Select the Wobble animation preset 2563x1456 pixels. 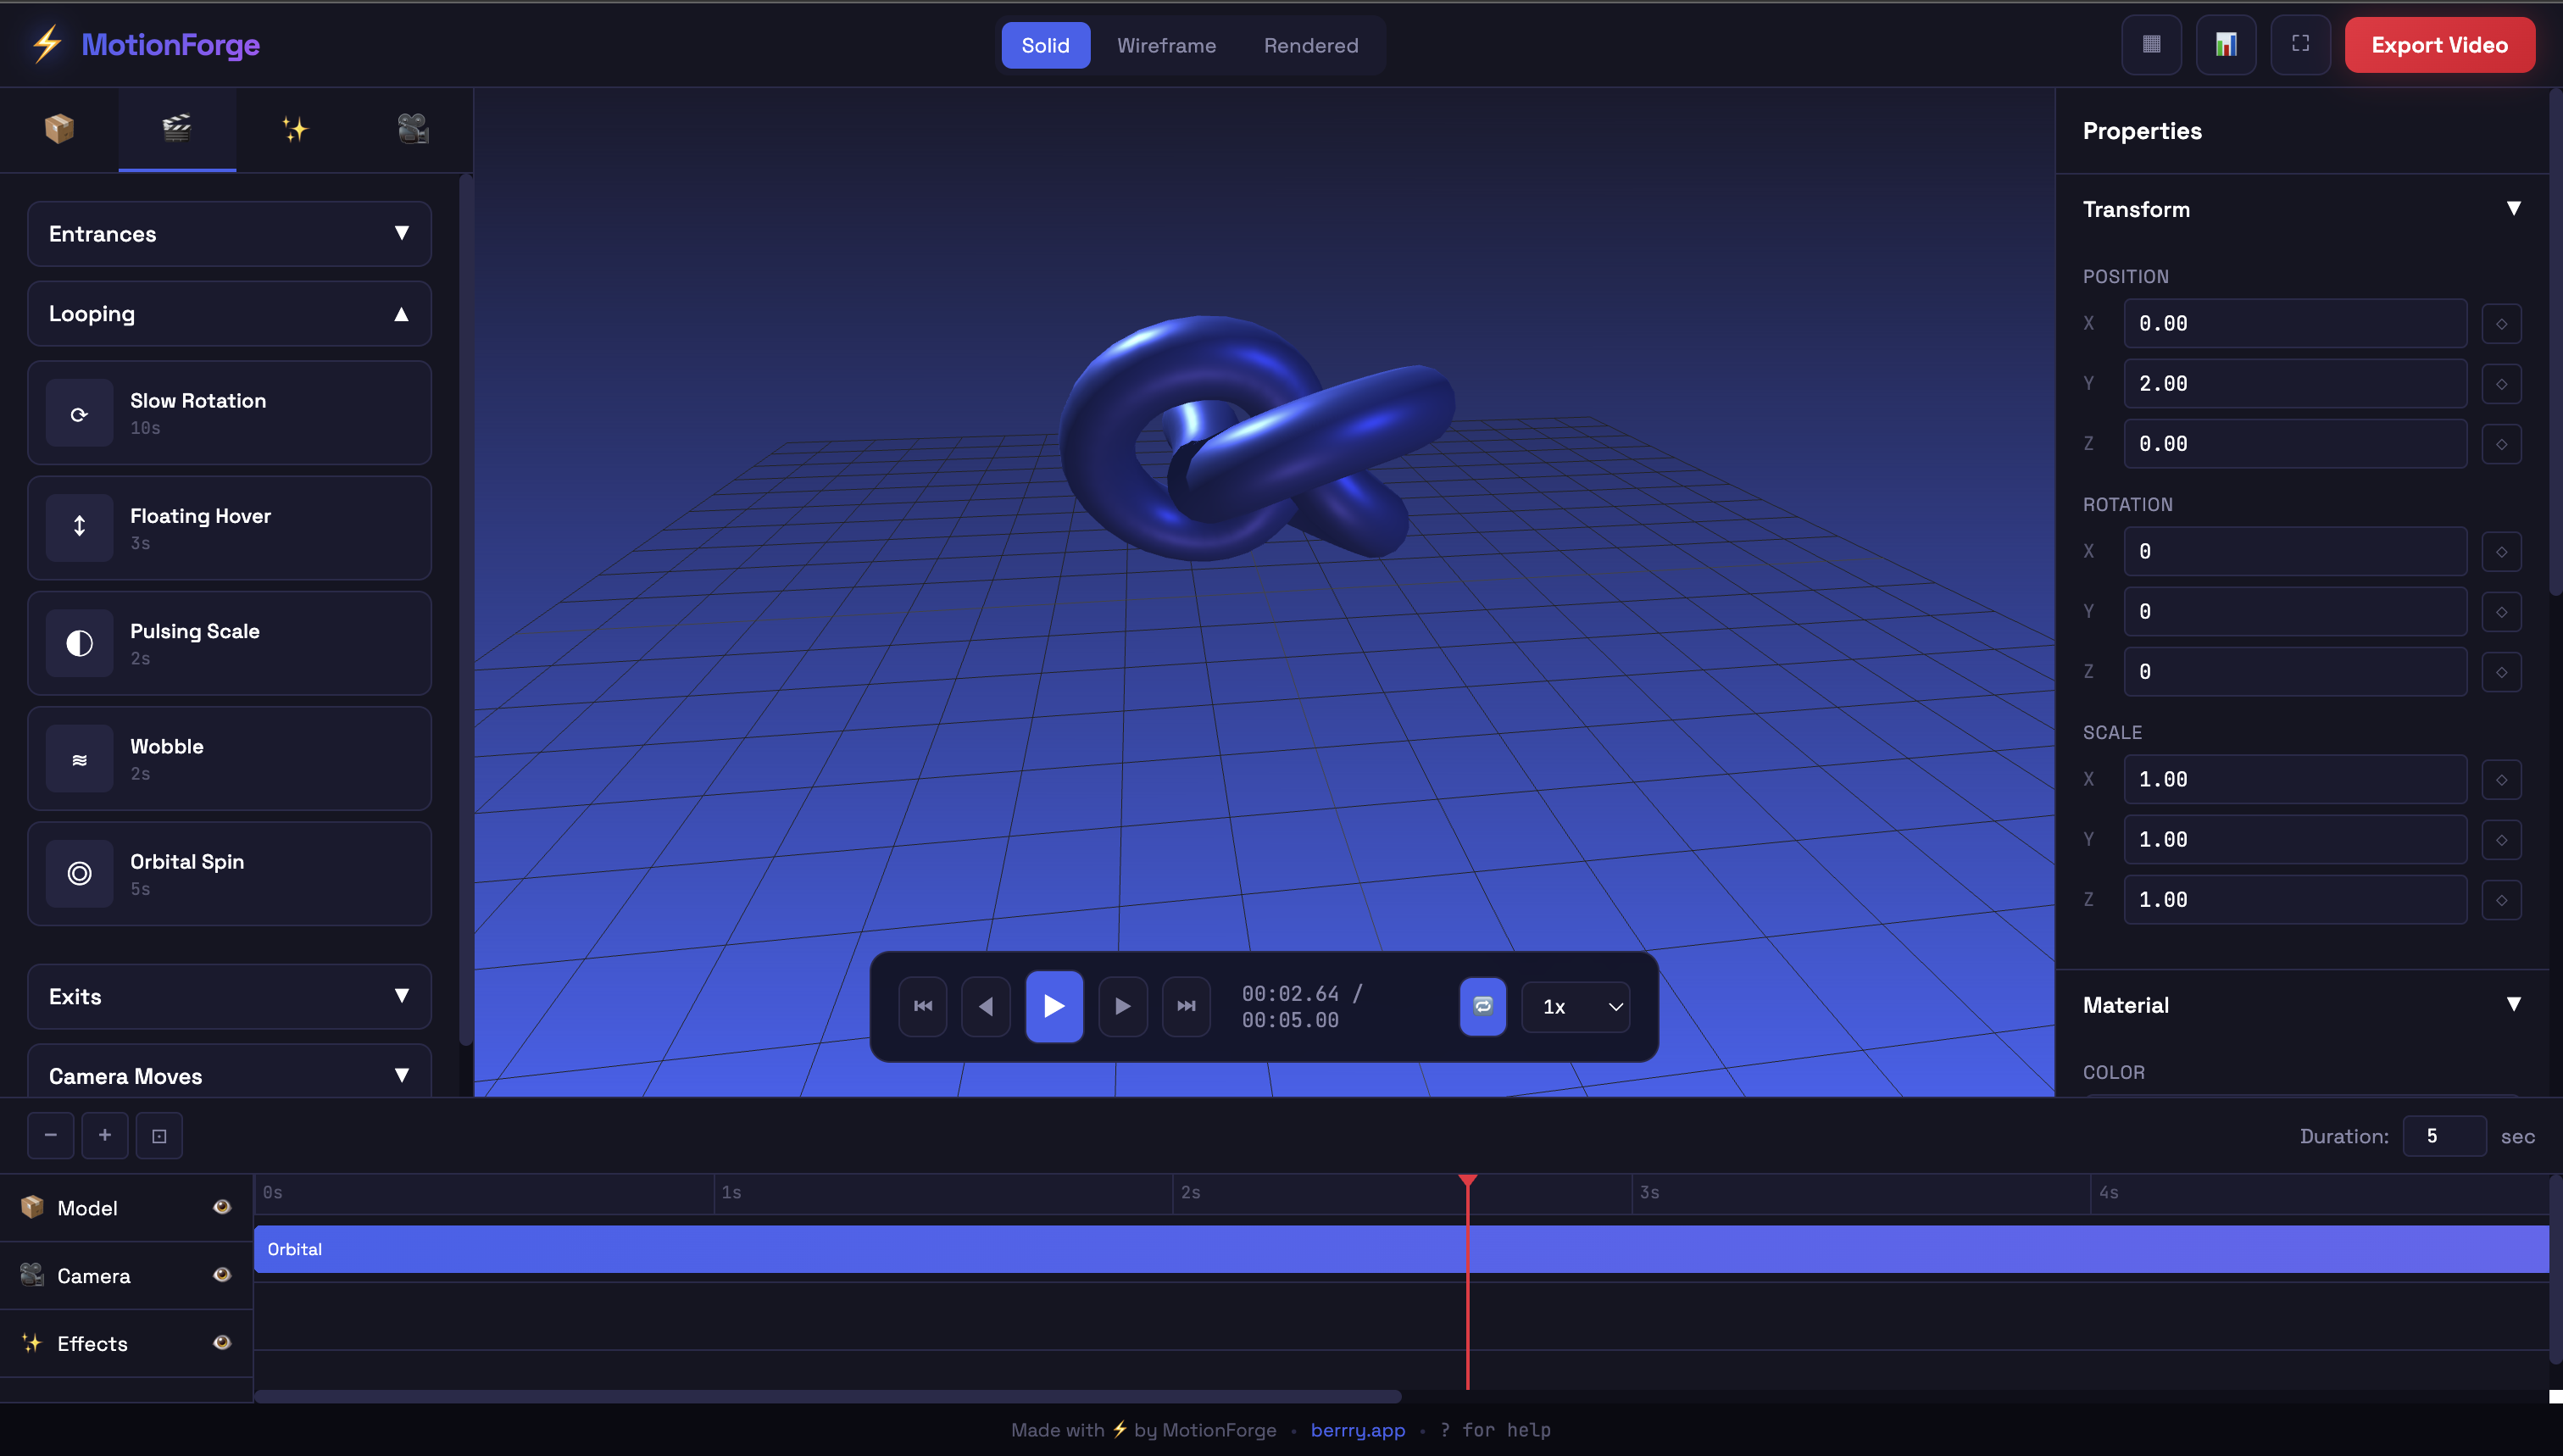pyautogui.click(x=229, y=758)
